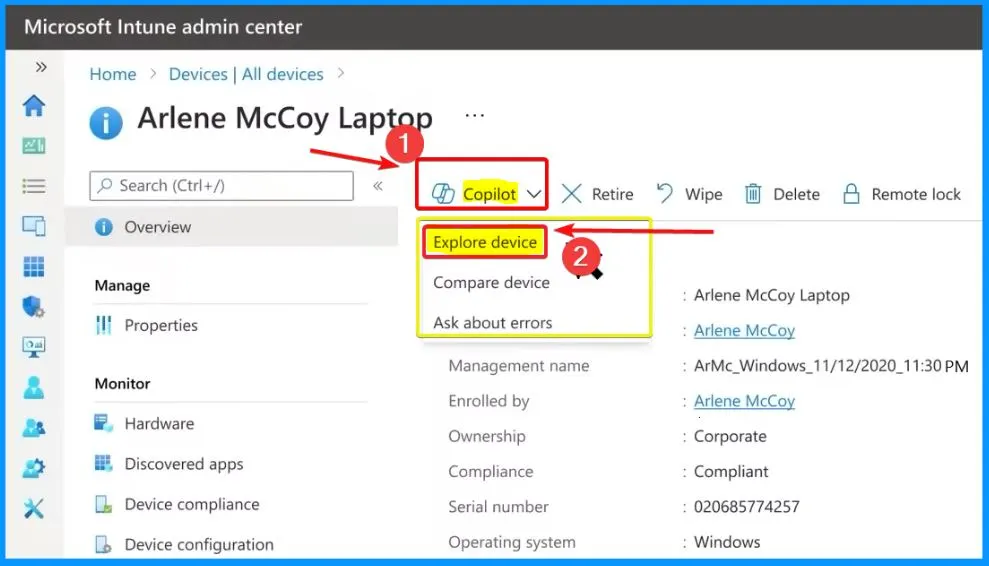The width and height of the screenshot is (989, 566).
Task: Click the Device compliance icon
Action: click(103, 504)
